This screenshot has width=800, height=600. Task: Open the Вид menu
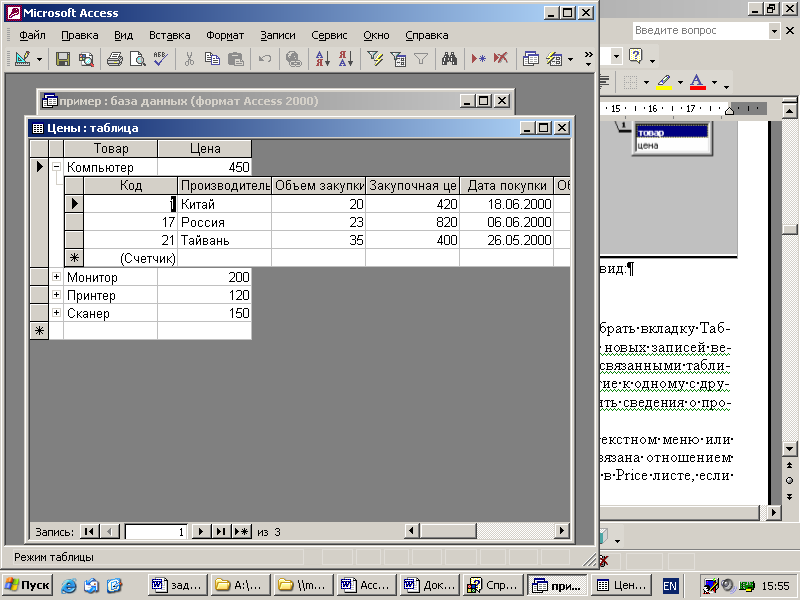123,35
